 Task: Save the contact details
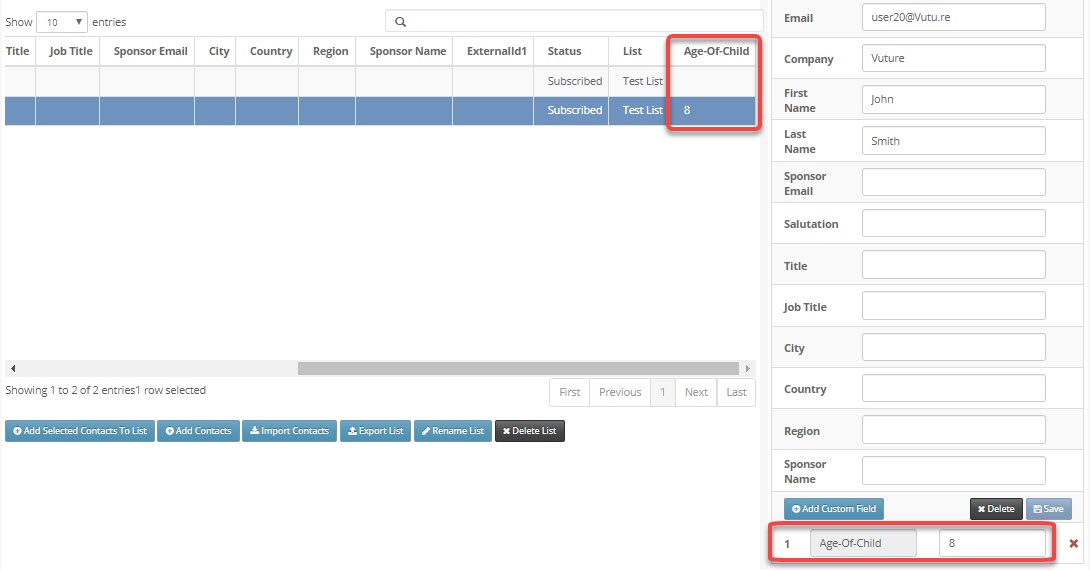pyautogui.click(x=1048, y=509)
